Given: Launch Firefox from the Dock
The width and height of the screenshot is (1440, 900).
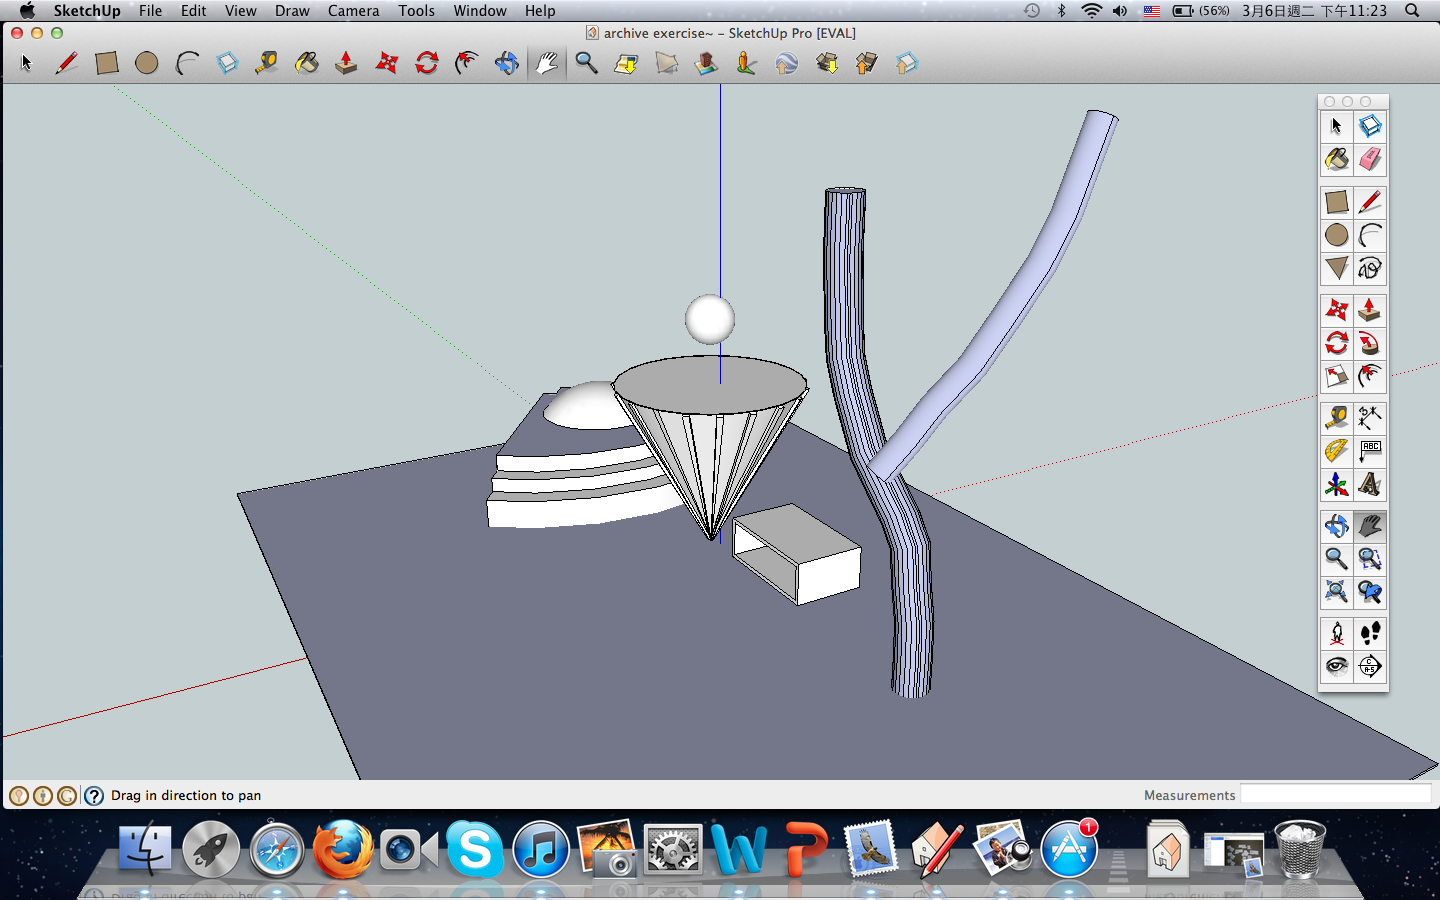Looking at the screenshot, I should click(343, 849).
